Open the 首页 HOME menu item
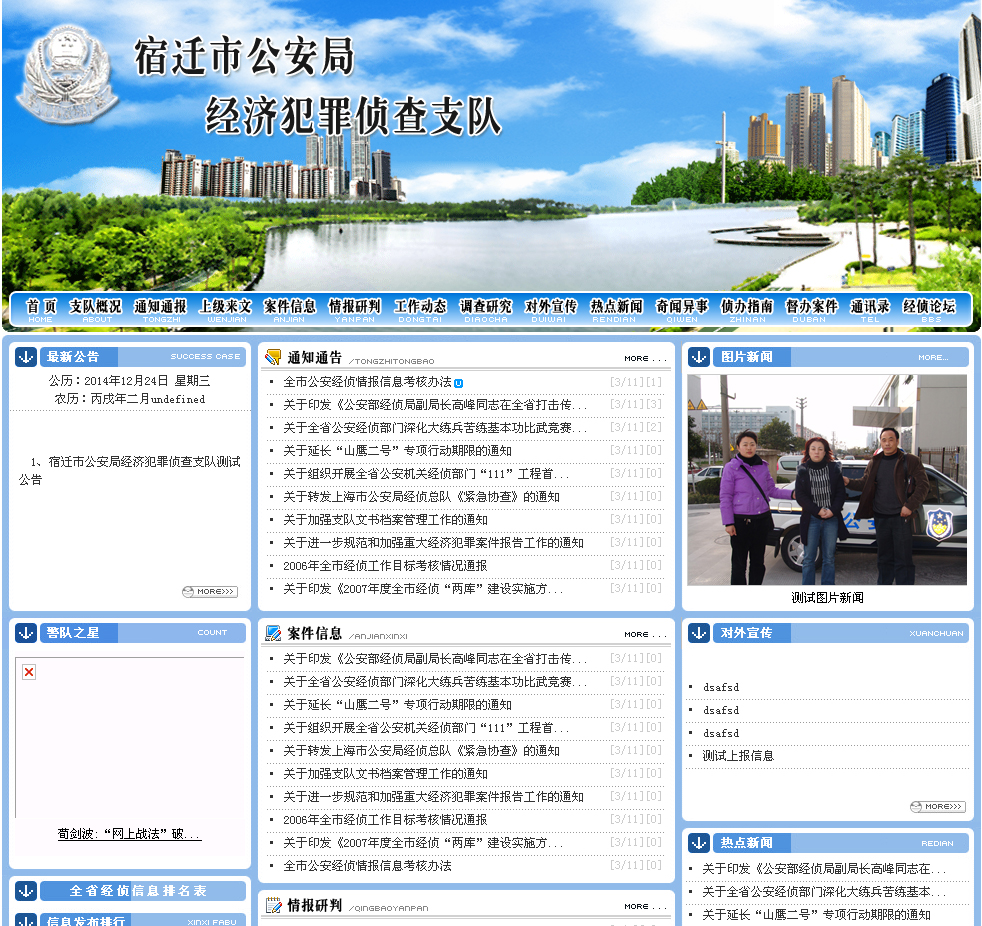This screenshot has height=926, width=982. 41,311
